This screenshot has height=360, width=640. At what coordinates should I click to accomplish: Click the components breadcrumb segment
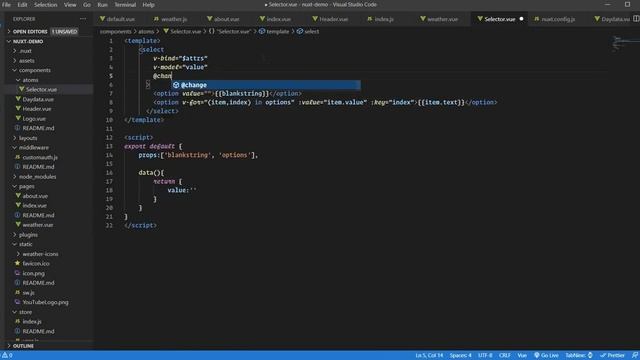[116, 31]
